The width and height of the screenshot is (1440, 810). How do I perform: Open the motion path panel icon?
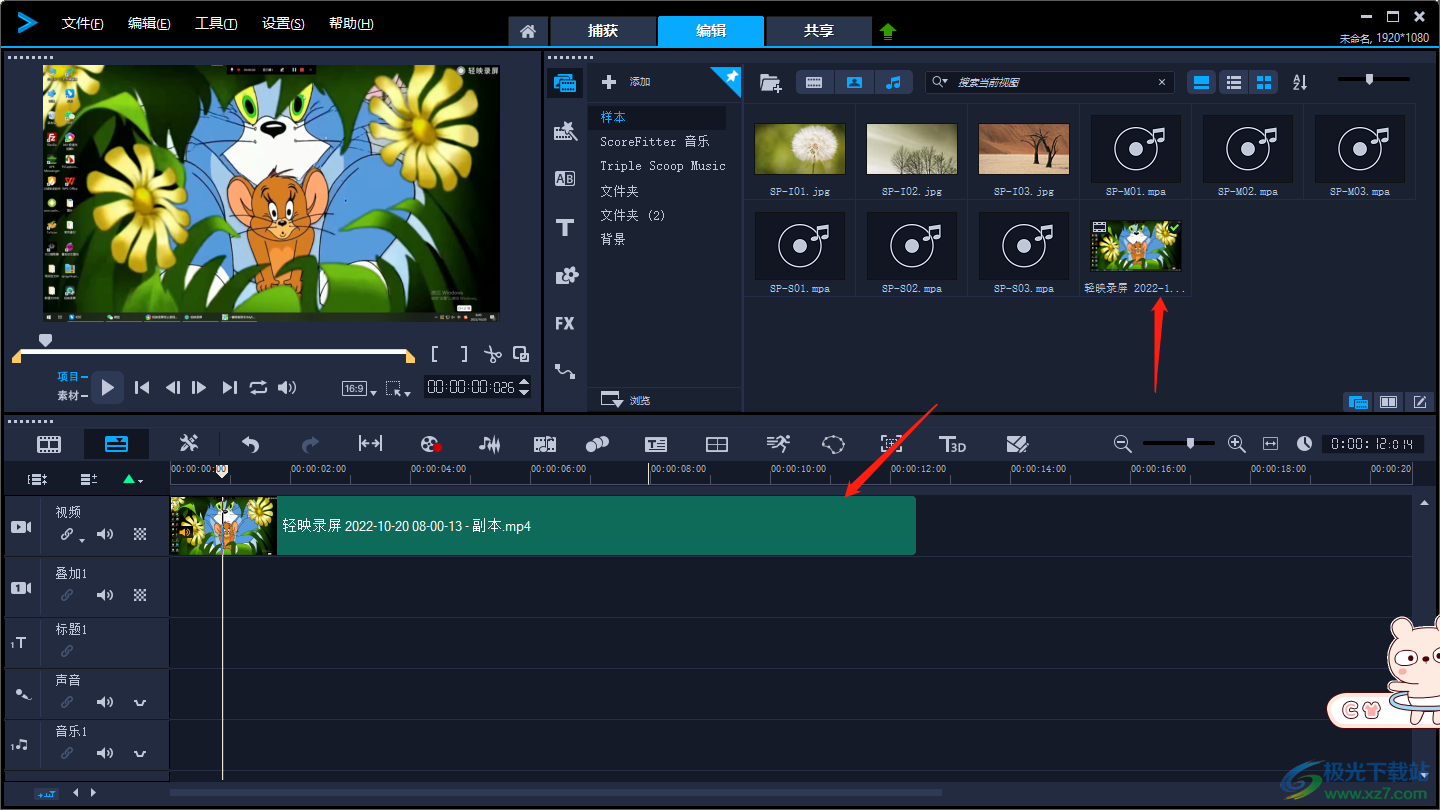coord(565,371)
